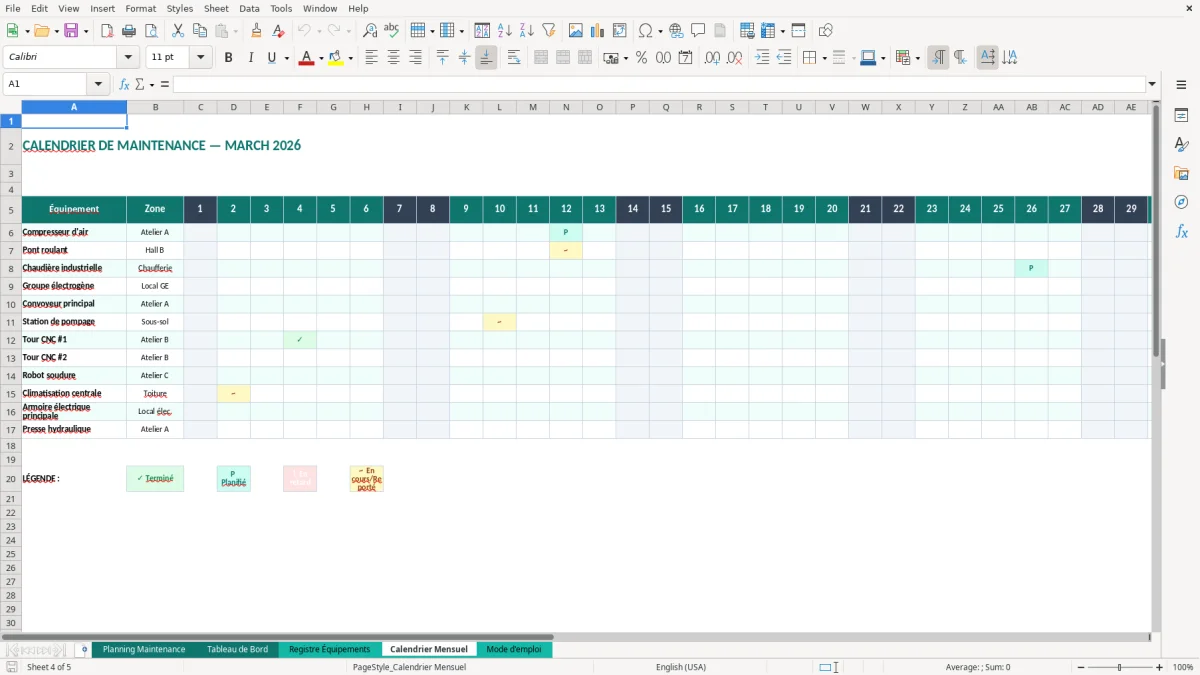Screen dimensions: 1200x675
Task: Click into the formula input line
Action: coord(659,84)
